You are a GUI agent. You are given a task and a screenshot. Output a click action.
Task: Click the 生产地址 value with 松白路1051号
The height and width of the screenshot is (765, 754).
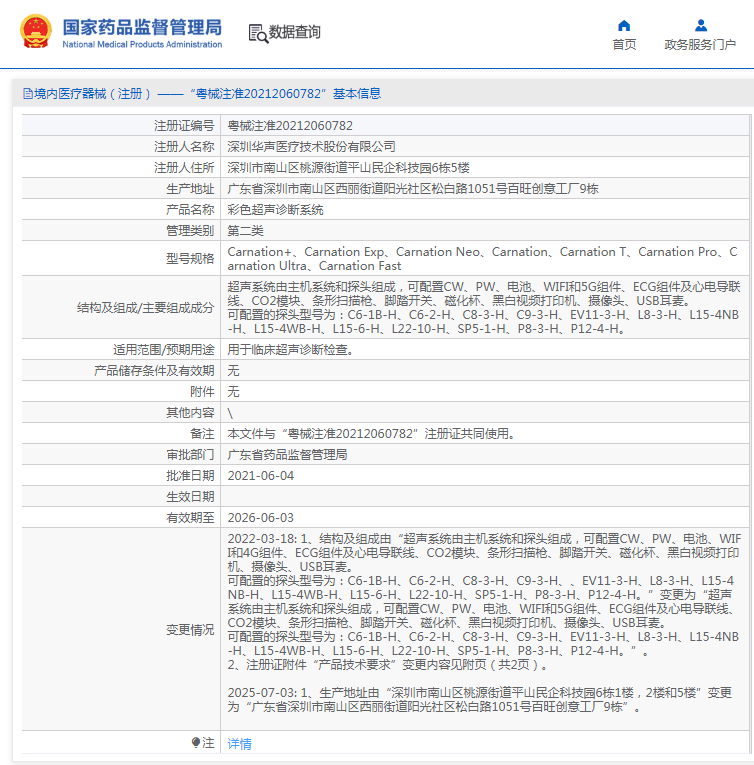click(413, 189)
